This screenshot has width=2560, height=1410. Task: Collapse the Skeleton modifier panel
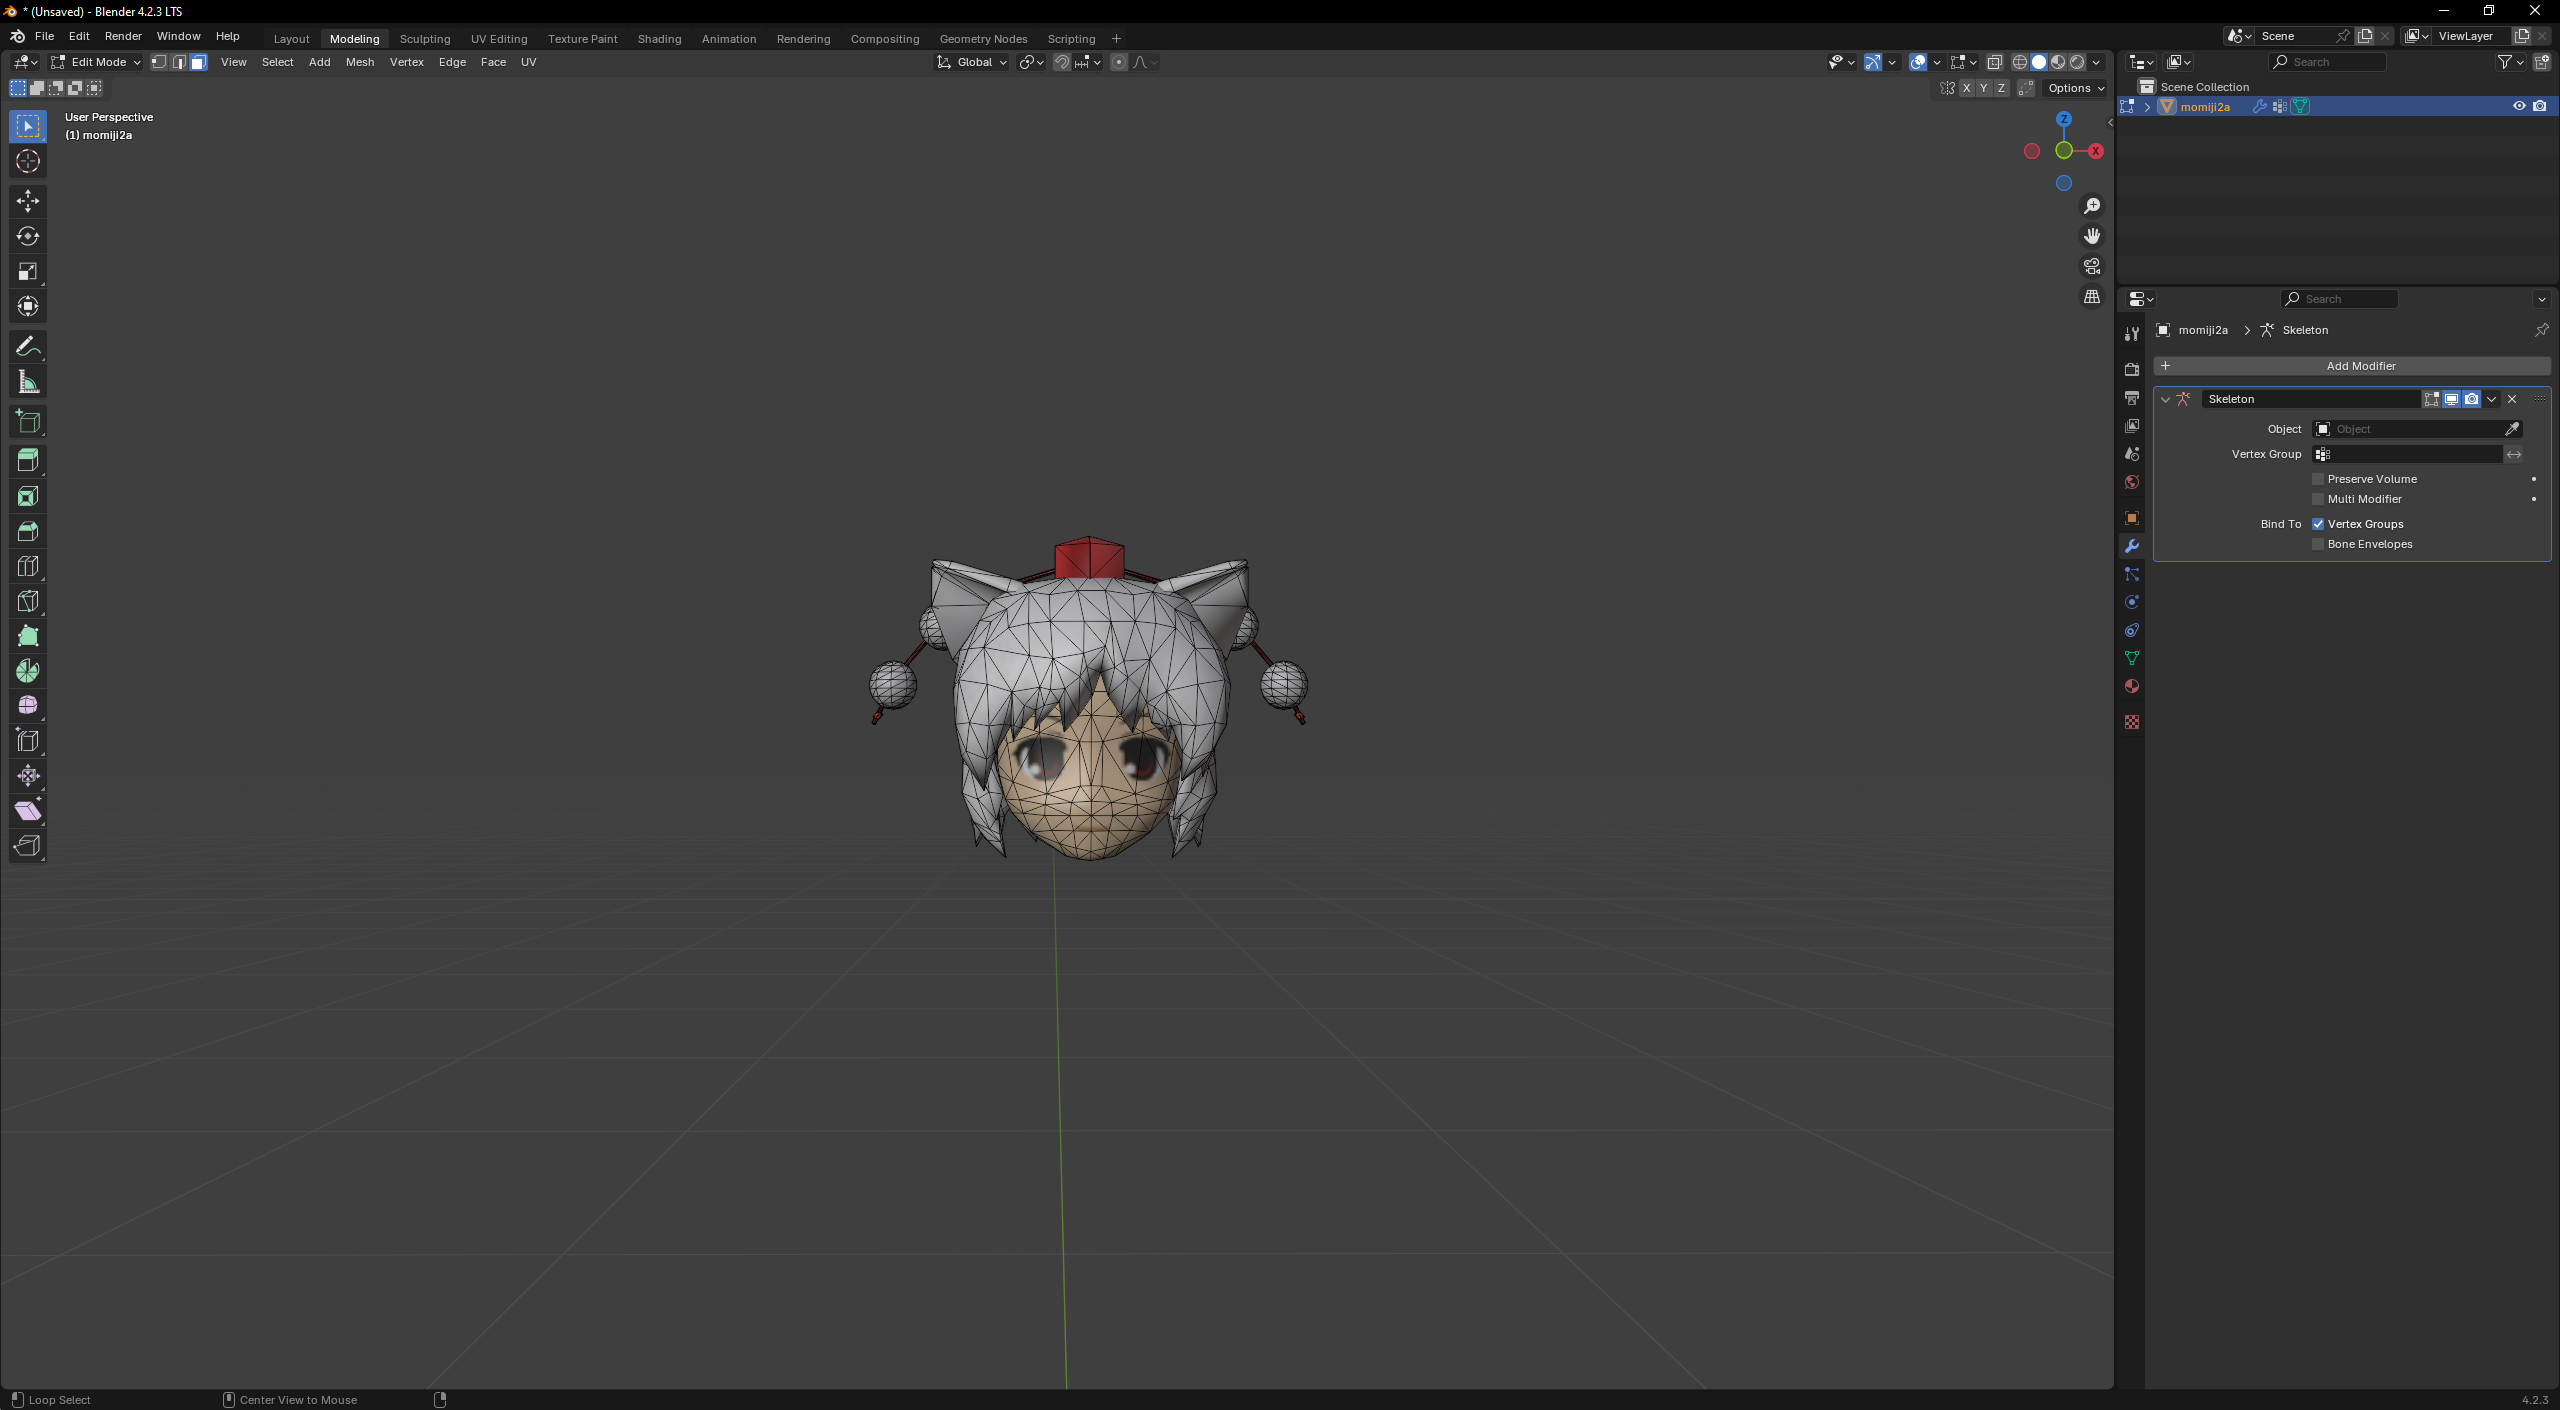coord(2165,399)
